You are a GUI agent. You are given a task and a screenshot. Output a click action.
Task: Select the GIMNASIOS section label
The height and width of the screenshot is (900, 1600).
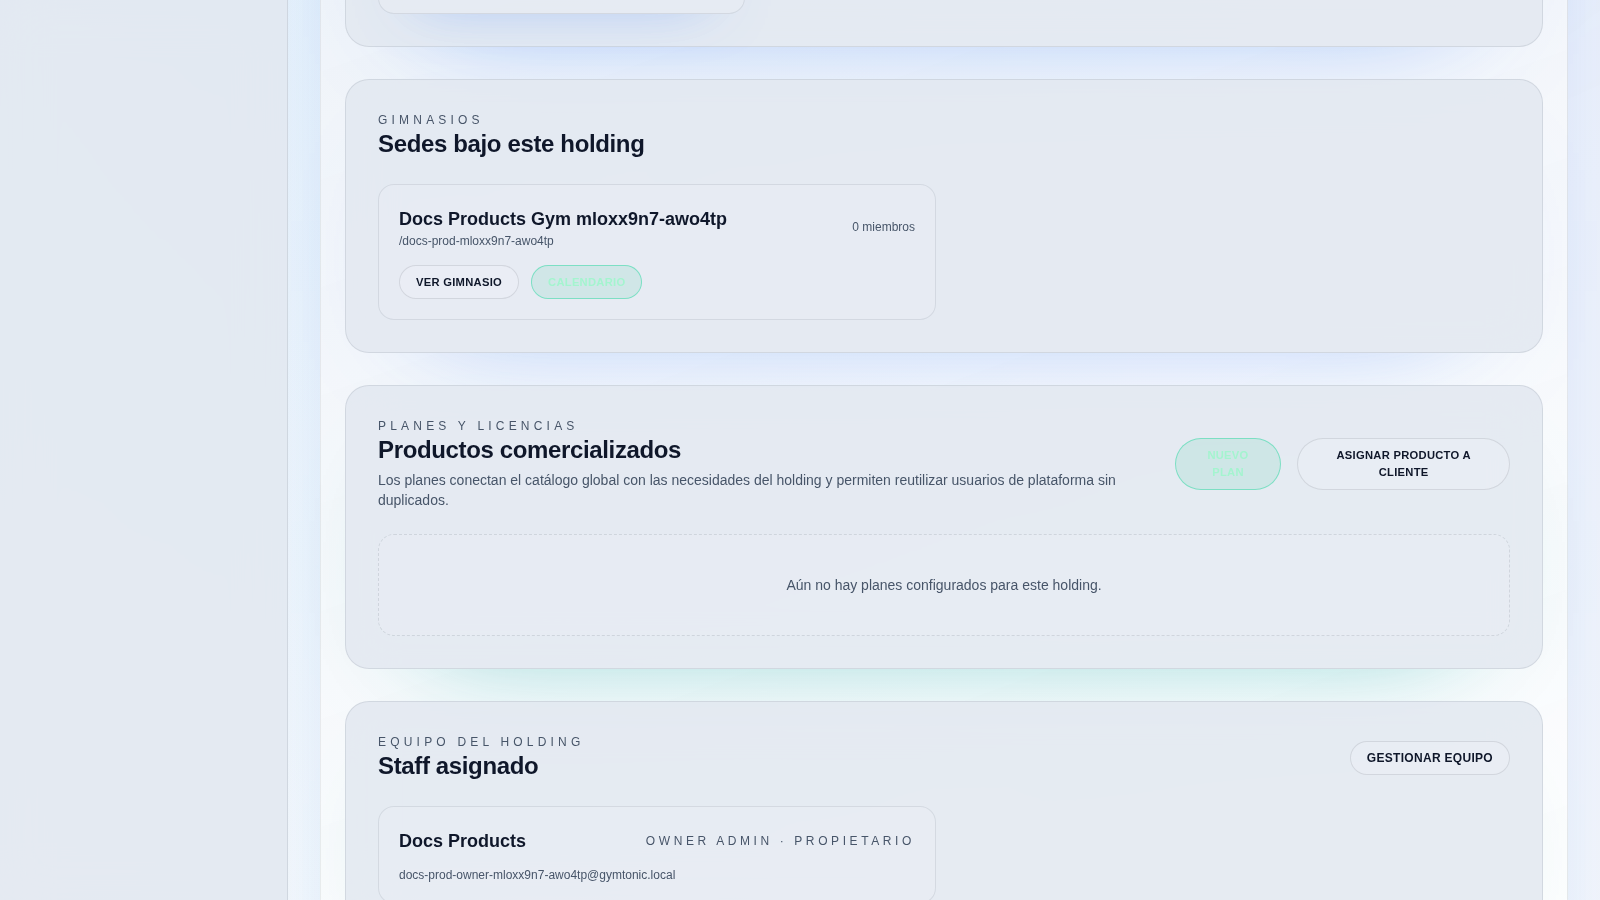pos(430,120)
